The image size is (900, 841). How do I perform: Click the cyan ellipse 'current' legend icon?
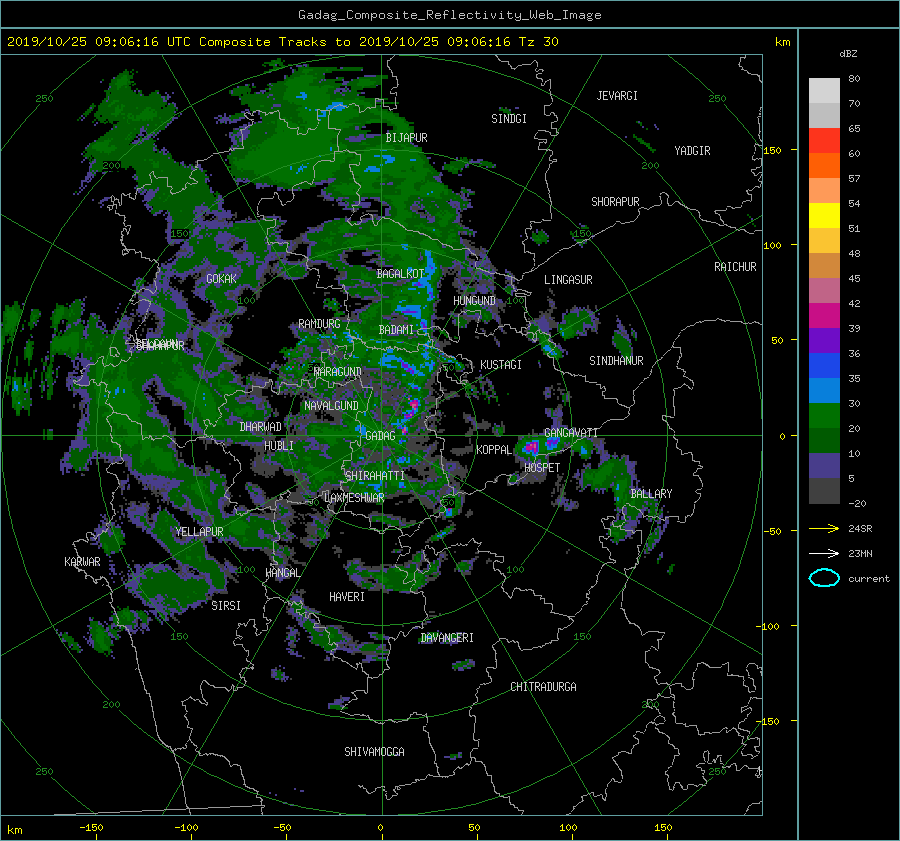[824, 578]
